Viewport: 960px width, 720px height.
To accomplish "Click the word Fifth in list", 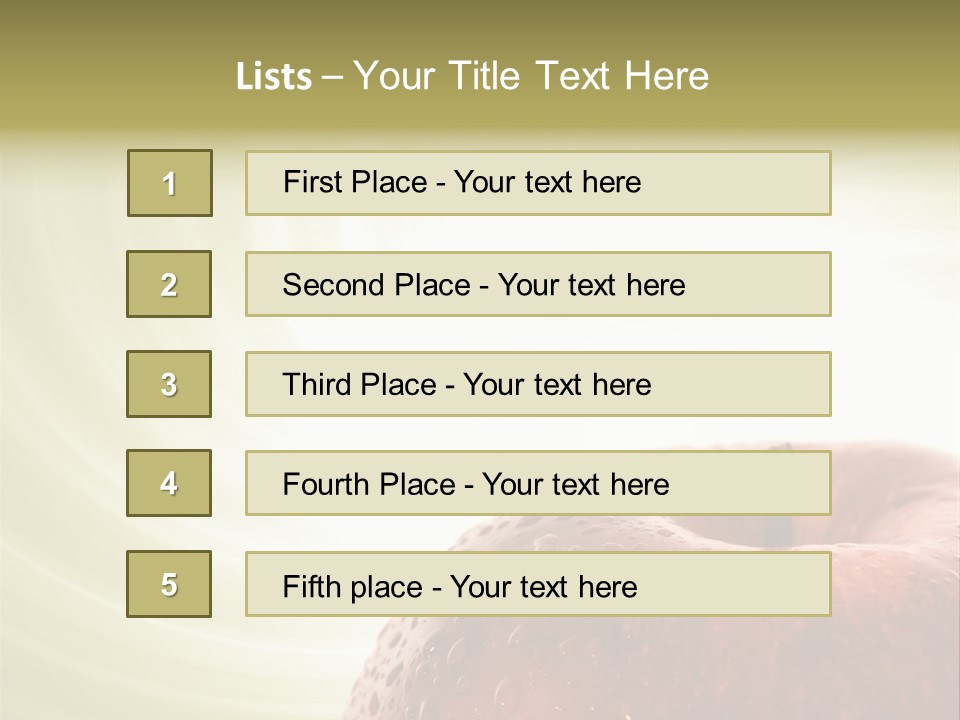I will (x=303, y=587).
